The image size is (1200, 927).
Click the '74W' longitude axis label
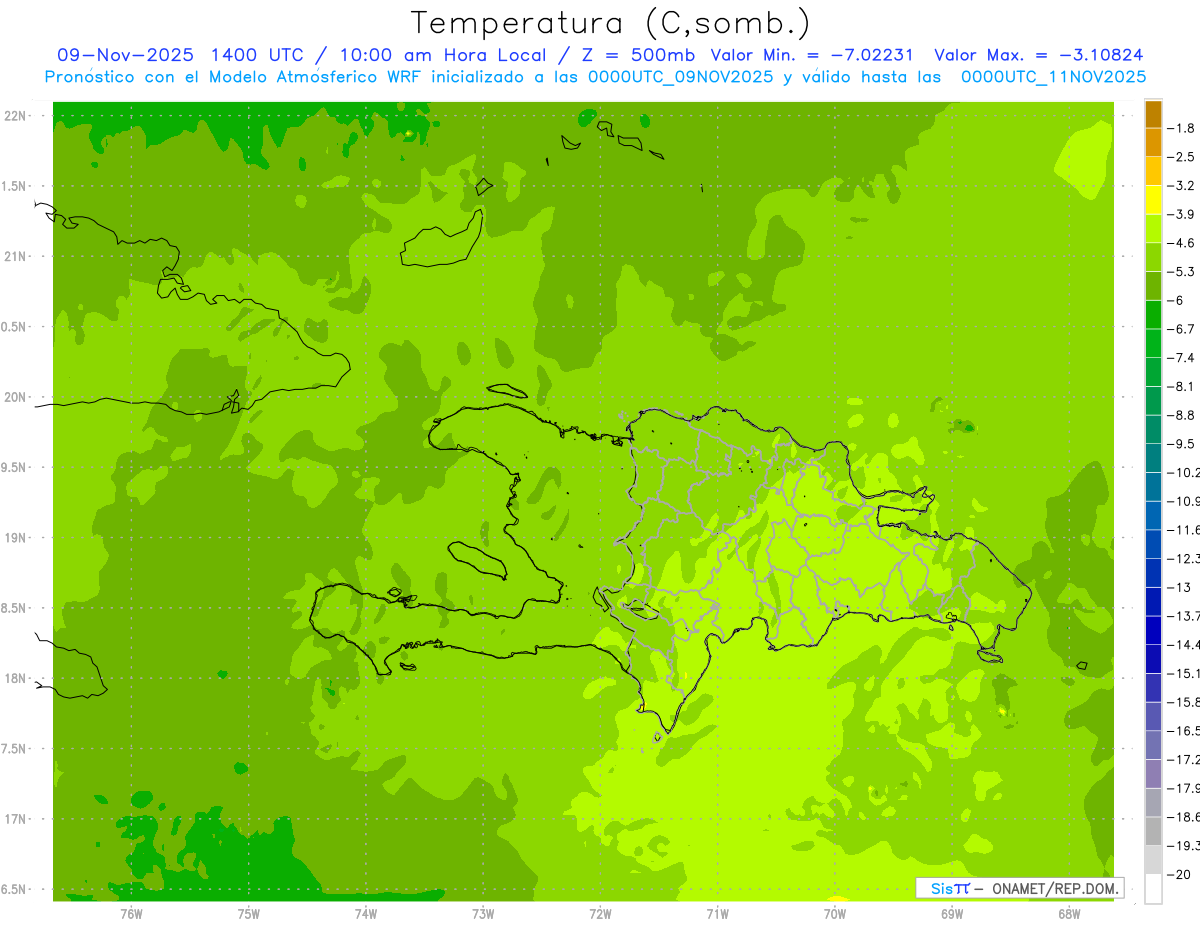366,914
